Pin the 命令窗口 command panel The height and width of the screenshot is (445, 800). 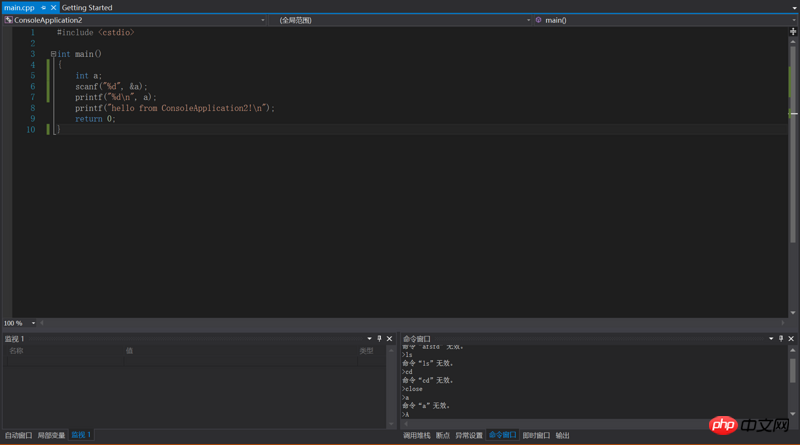pos(782,339)
